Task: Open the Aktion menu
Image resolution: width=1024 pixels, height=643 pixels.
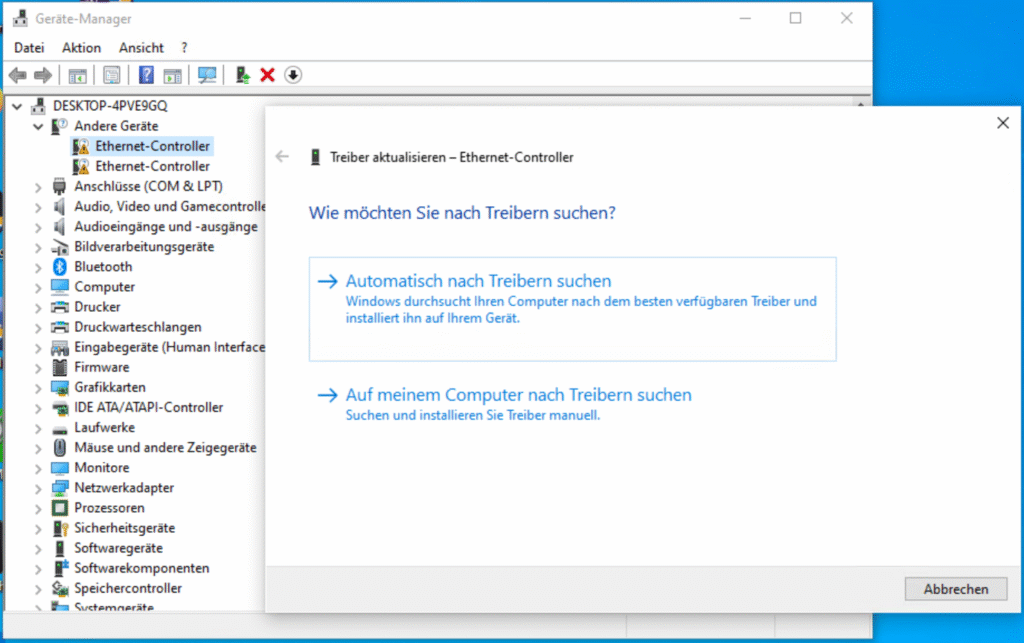Action: tap(81, 47)
